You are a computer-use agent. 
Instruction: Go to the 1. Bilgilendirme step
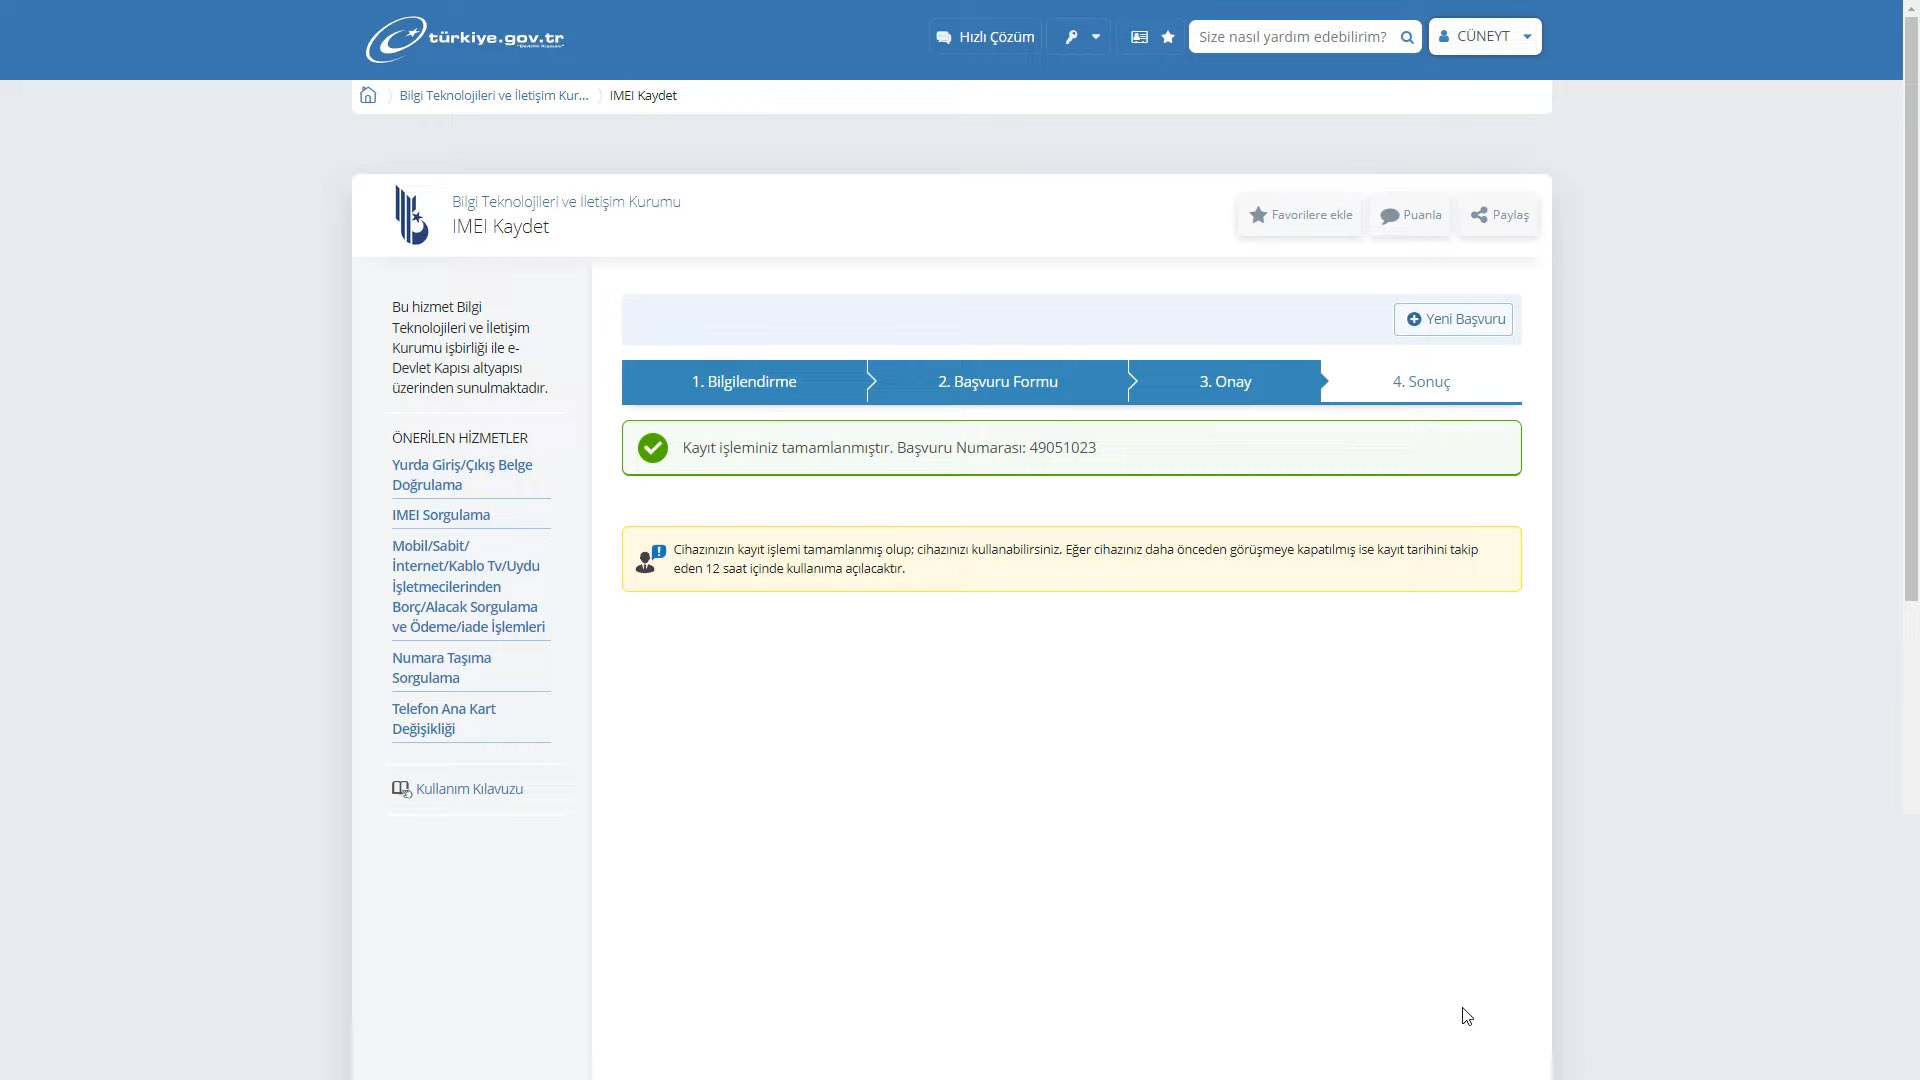[x=744, y=382]
